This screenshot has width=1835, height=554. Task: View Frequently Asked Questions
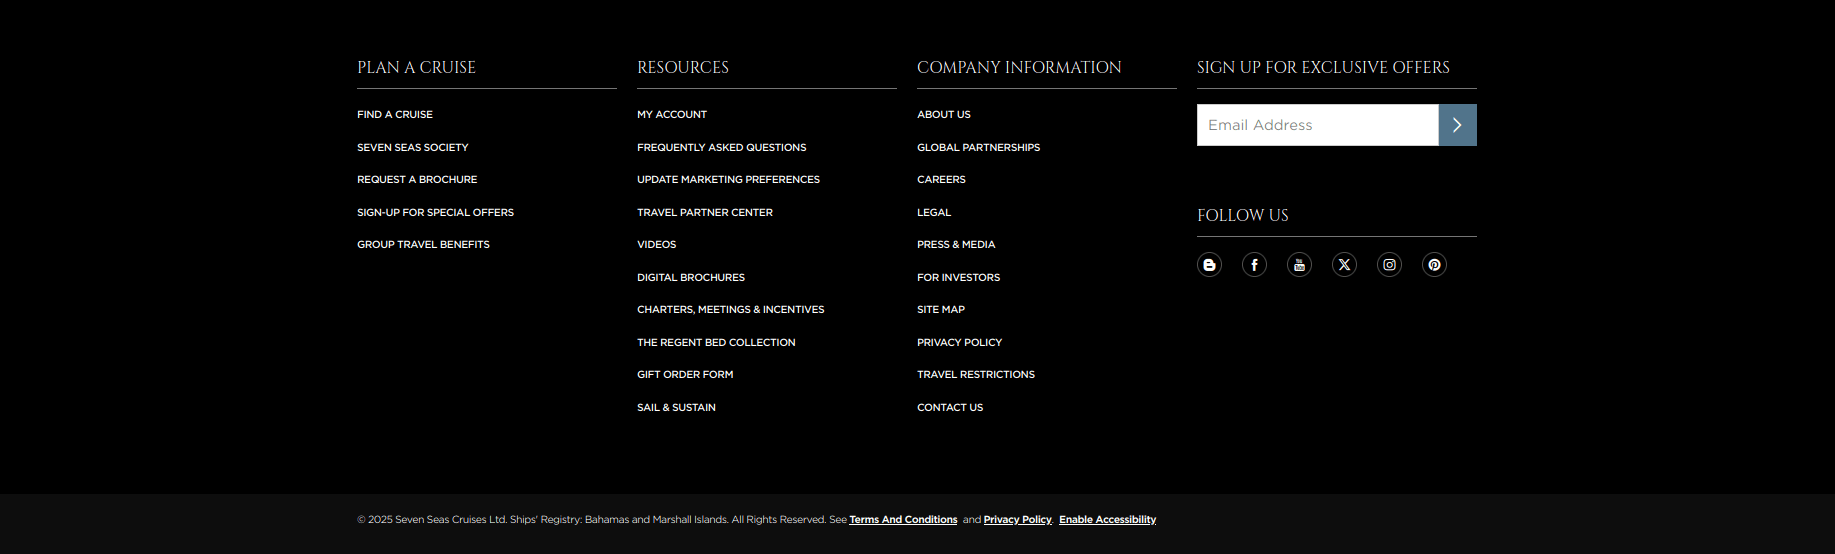pyautogui.click(x=721, y=148)
